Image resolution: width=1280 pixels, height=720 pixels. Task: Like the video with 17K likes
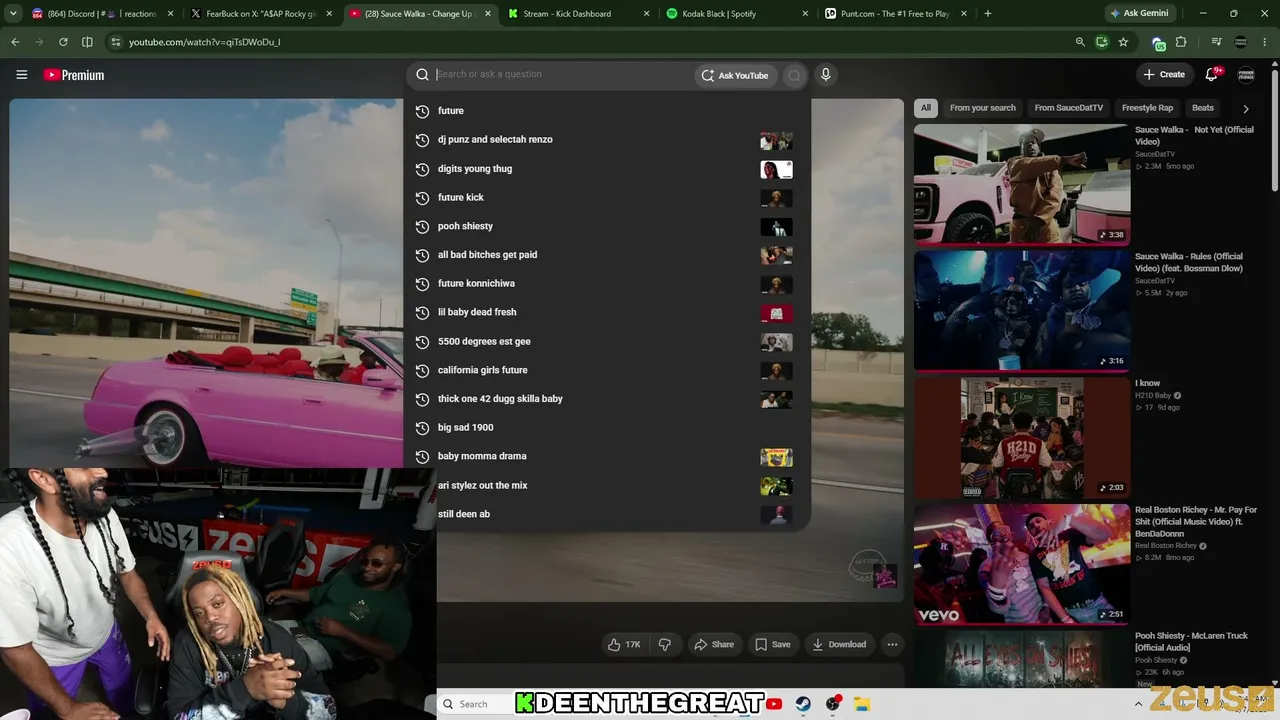click(625, 645)
